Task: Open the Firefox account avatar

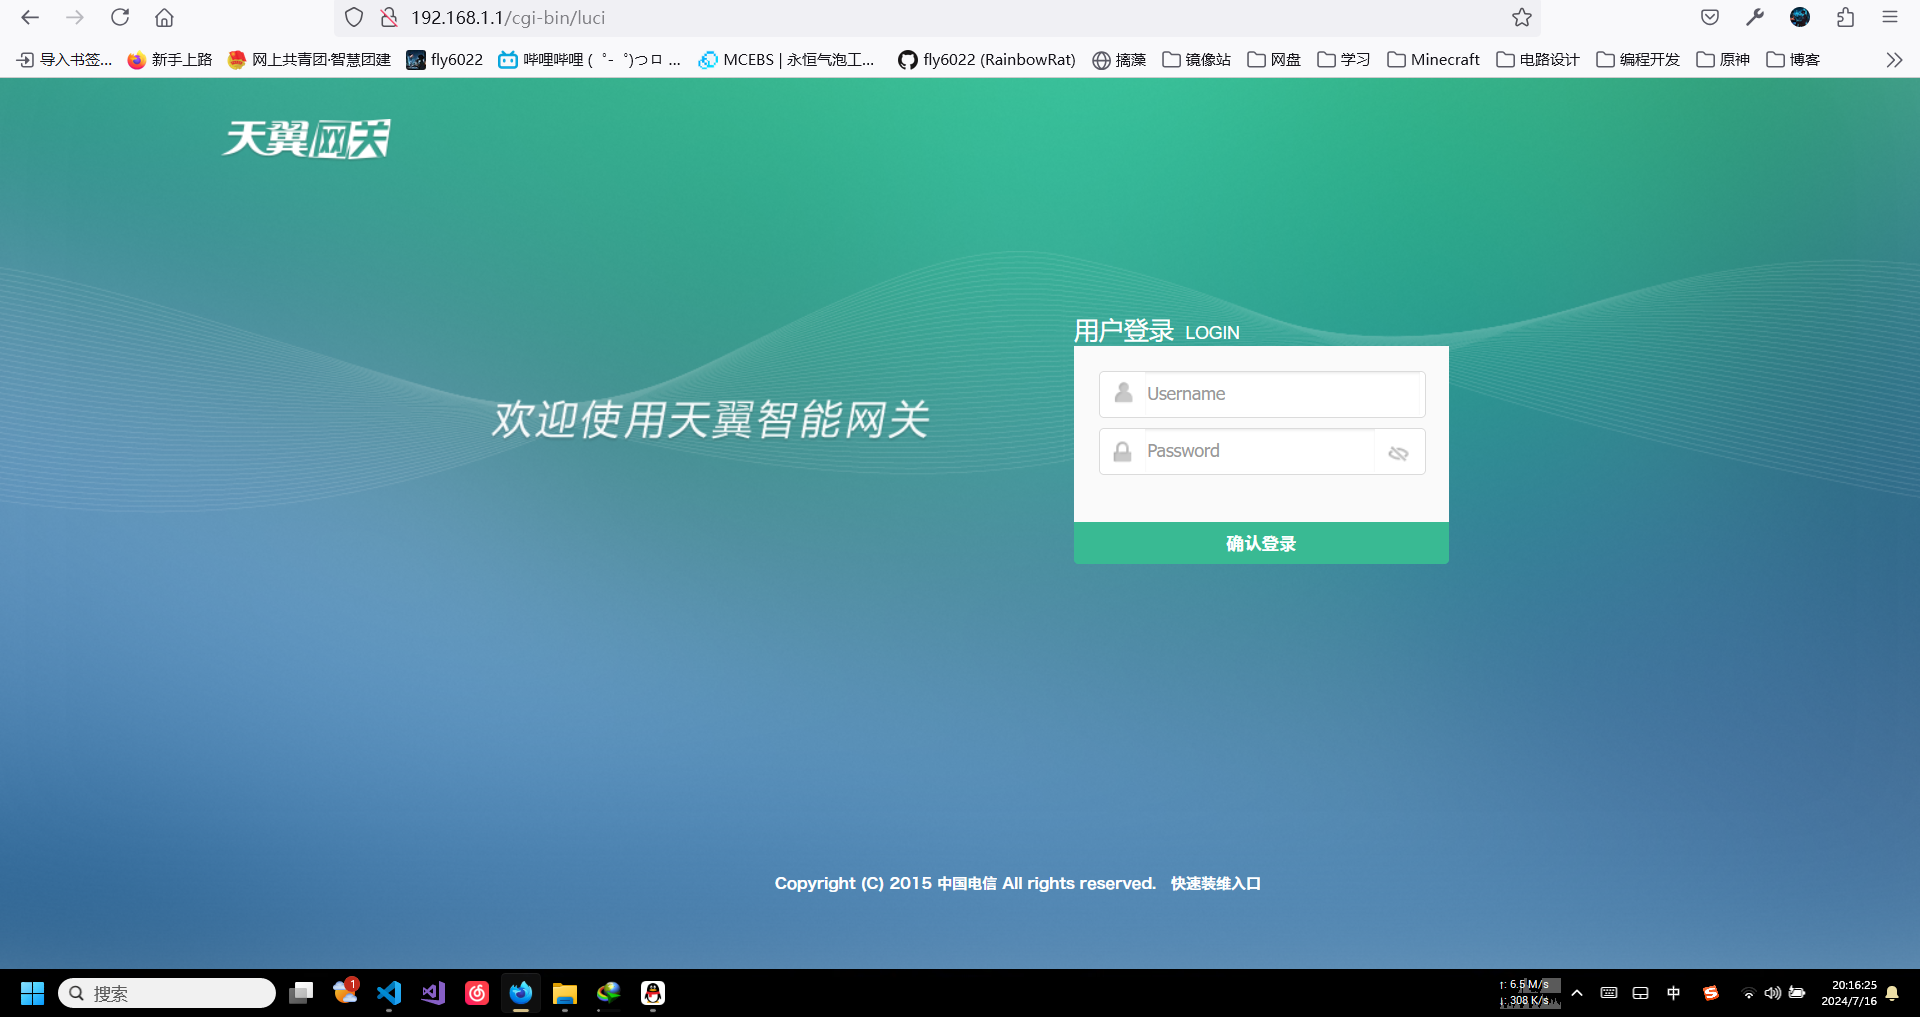Action: [x=1800, y=17]
